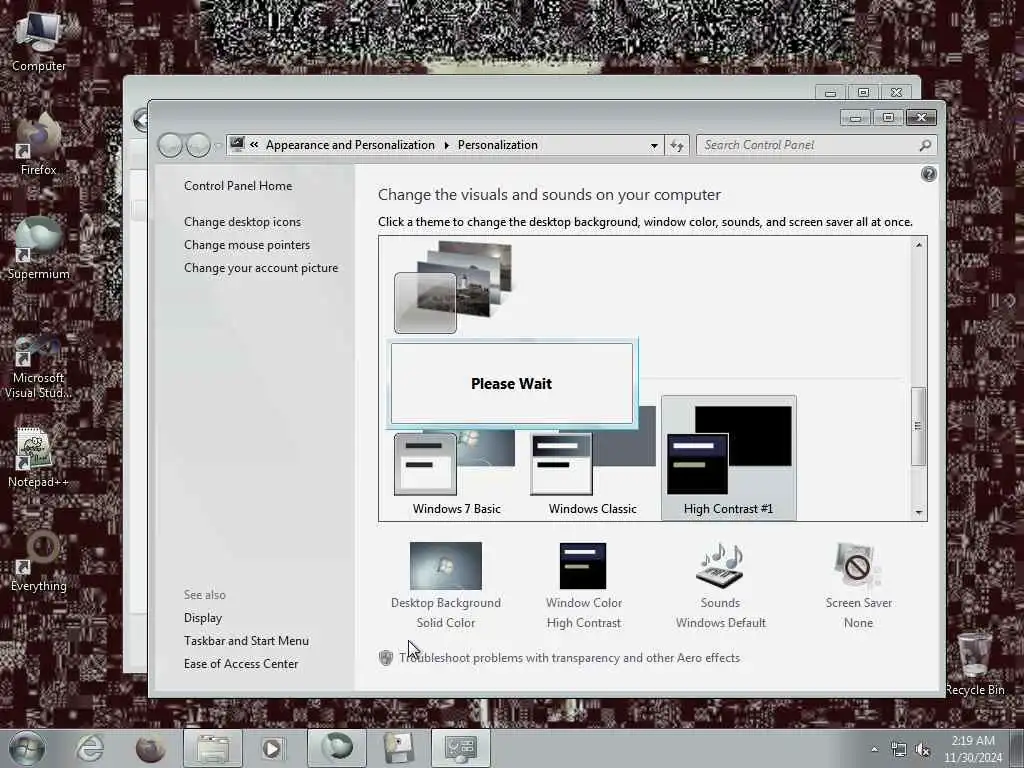Open Microsoft Visual Studio desktop shortcut
The image size is (1024, 768).
point(39,366)
